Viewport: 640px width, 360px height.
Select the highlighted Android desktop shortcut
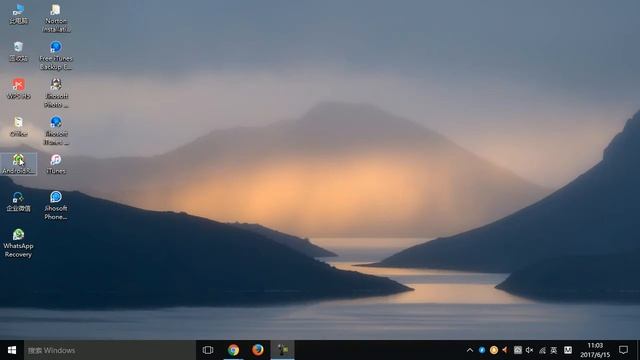point(18,164)
